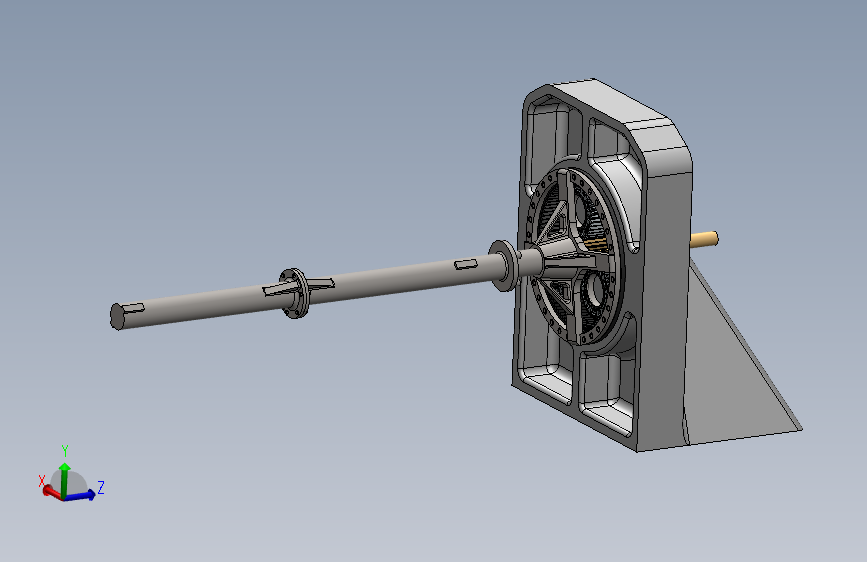Click the 'X' label of the view triad
The image size is (867, 562).
coord(41,481)
